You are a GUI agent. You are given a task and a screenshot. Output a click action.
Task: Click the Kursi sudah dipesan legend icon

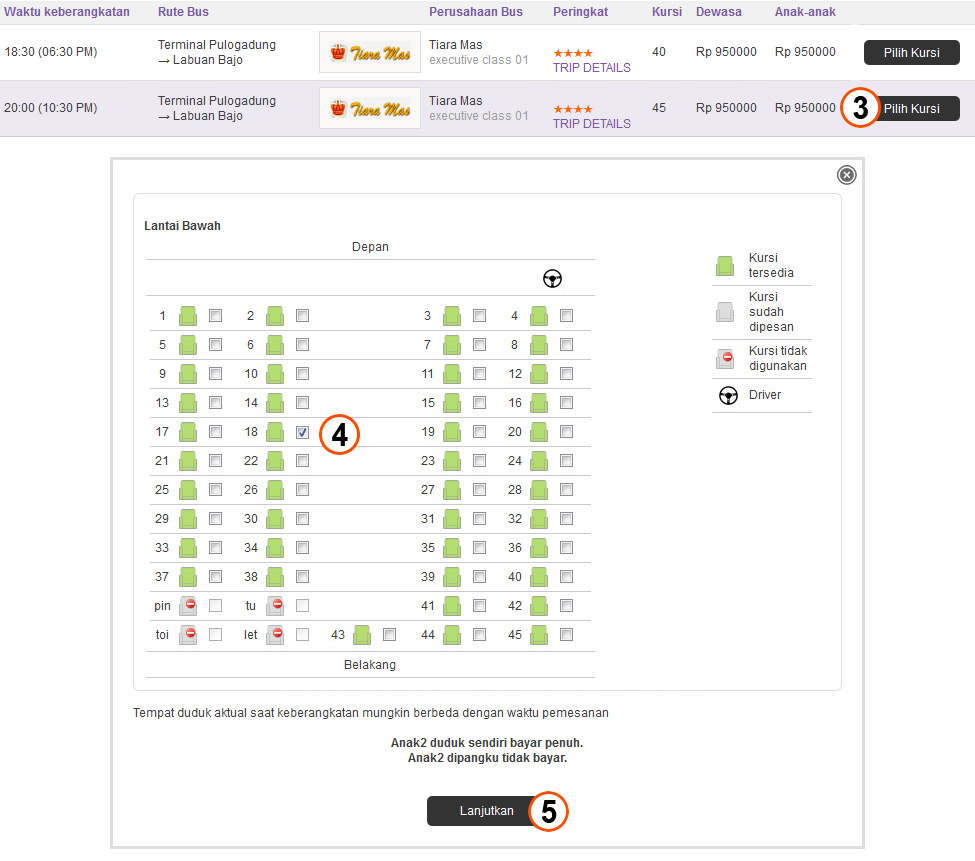(724, 312)
